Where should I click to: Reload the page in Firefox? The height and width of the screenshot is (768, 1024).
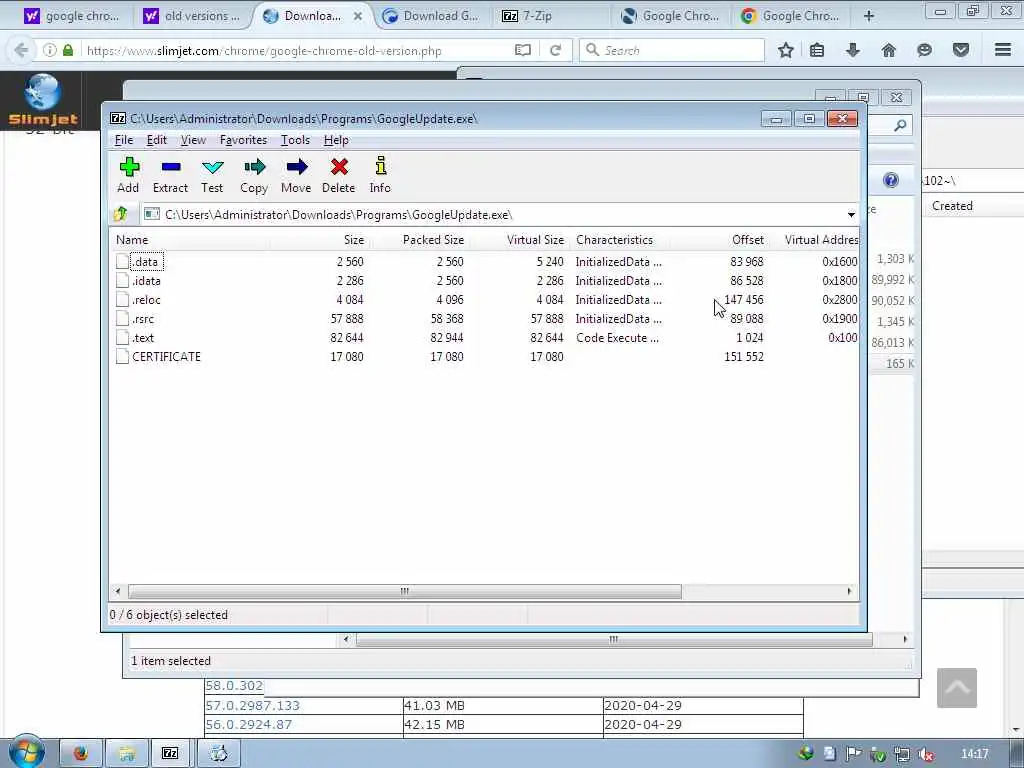click(555, 50)
